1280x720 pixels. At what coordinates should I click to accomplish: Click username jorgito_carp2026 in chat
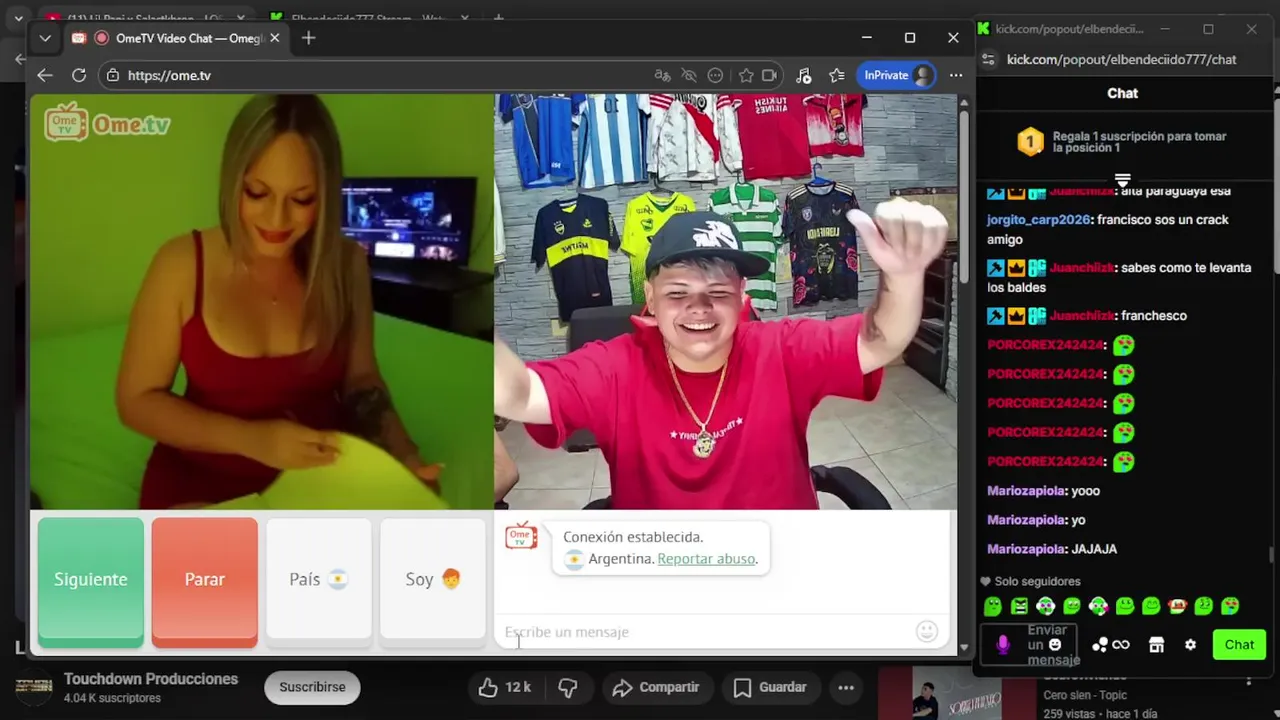tap(1038, 220)
